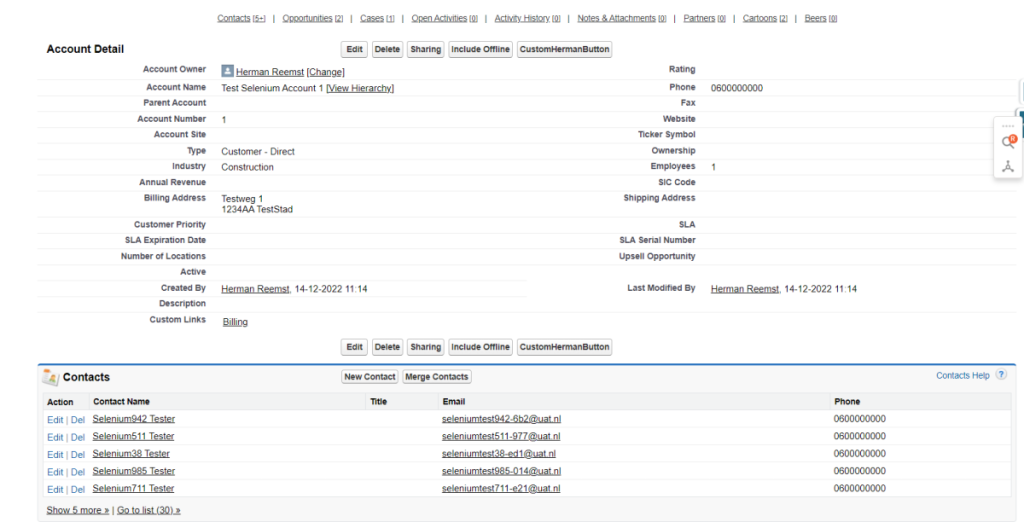Grab the dotted drag handle on side widget
This screenshot has height=522, width=1024.
[1008, 126]
